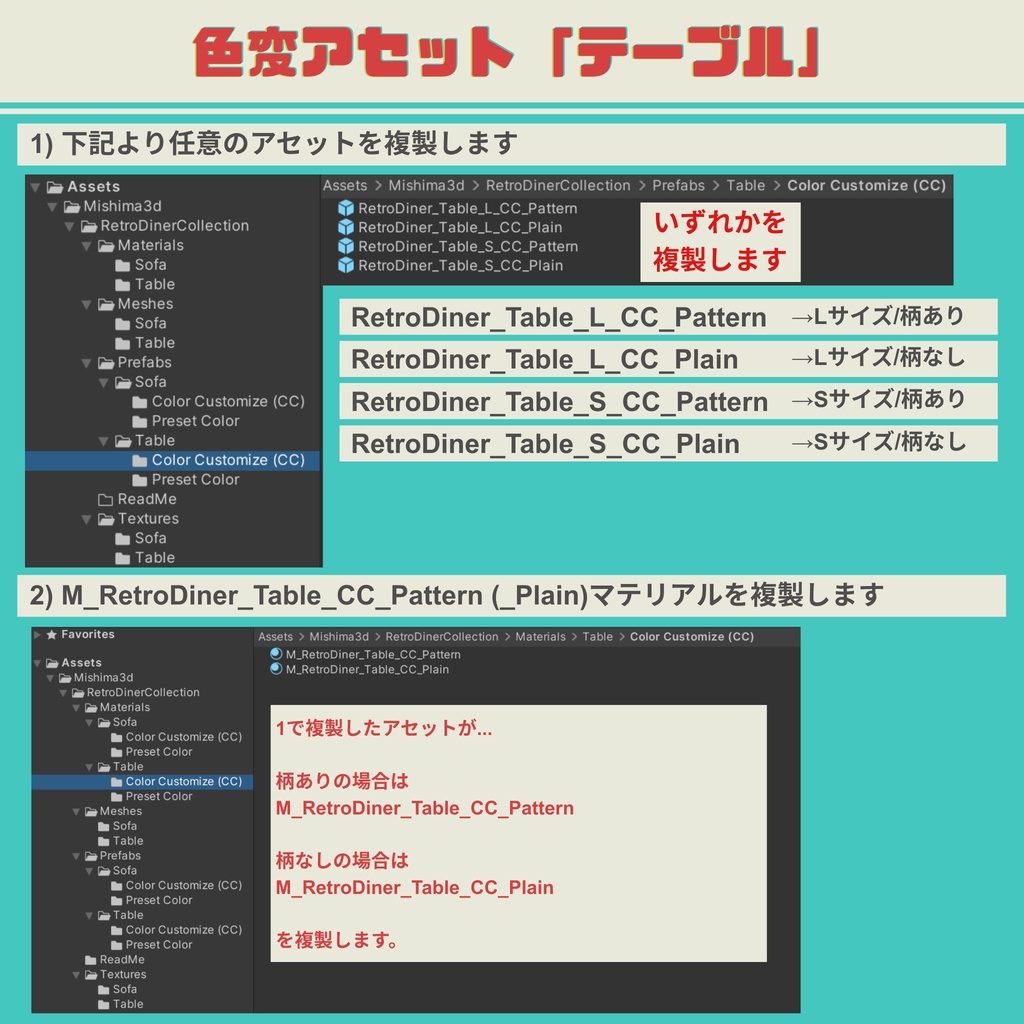Click Mishima3d in lower breadcrumb path

coord(339,637)
